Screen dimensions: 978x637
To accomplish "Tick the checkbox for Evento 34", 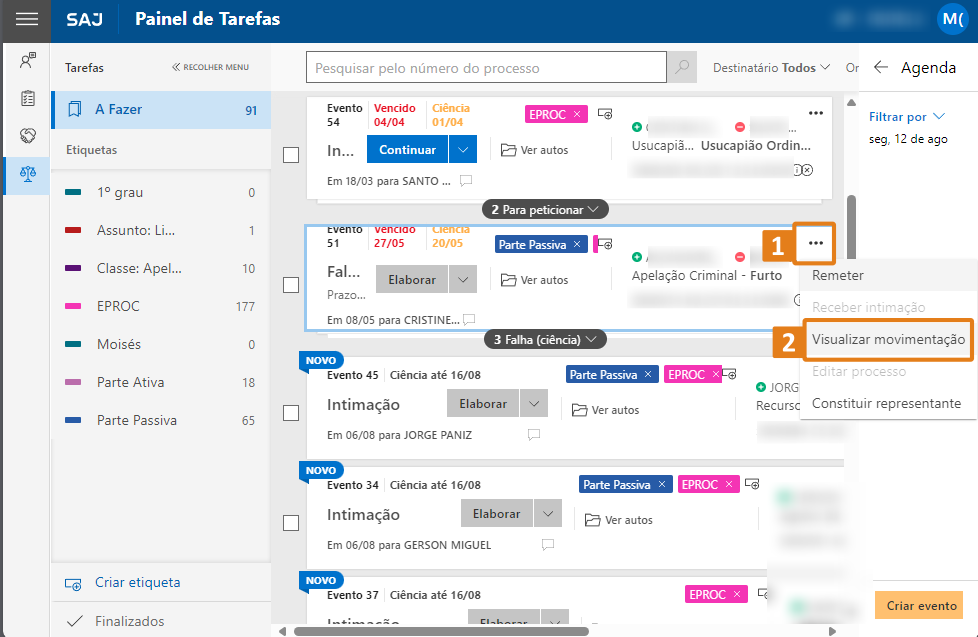I will point(291,522).
